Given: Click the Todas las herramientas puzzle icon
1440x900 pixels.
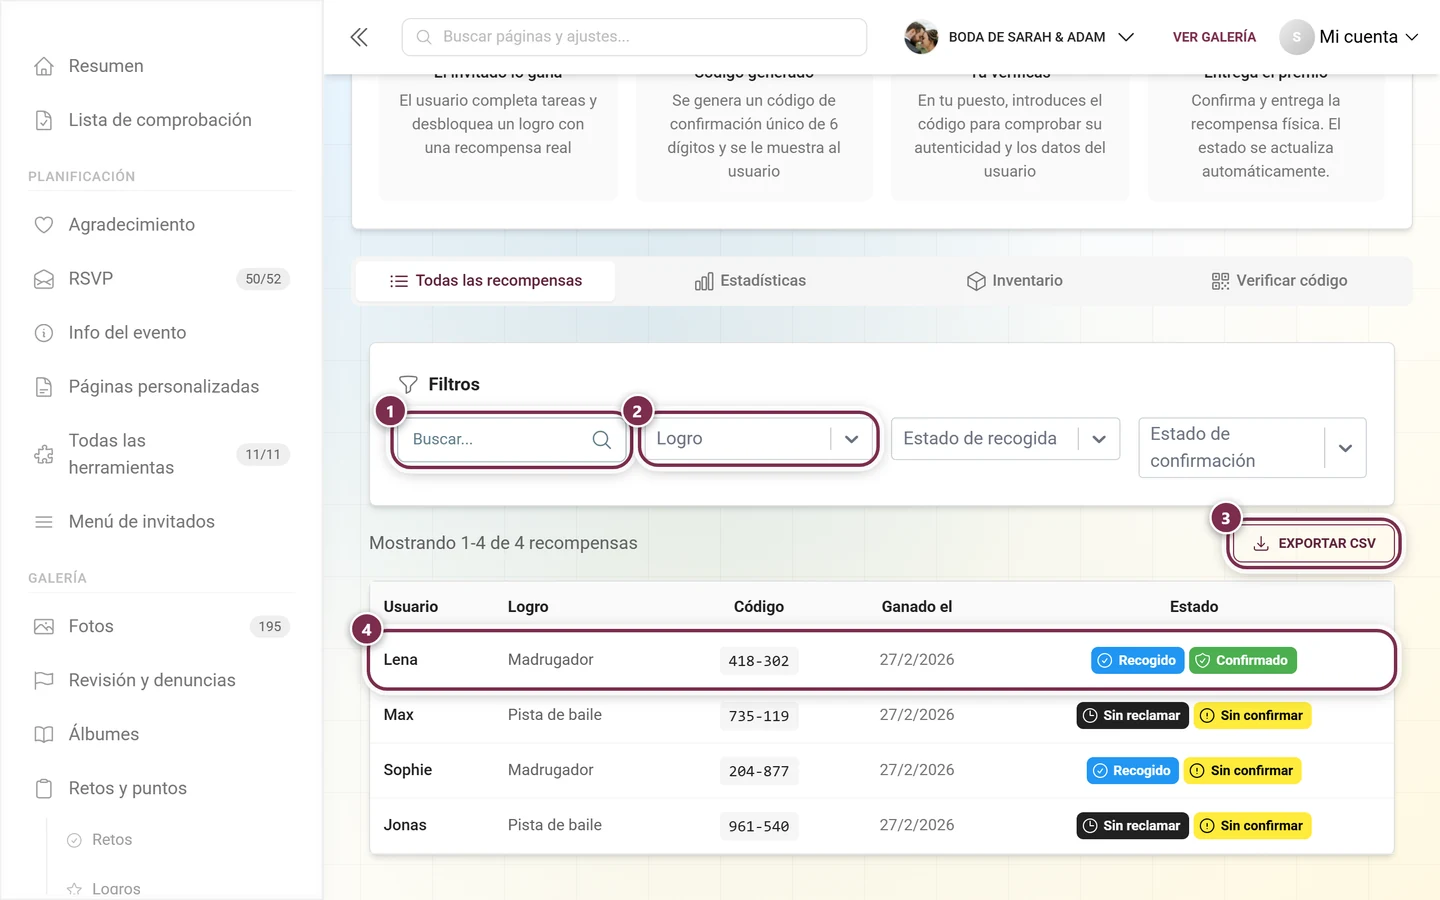Looking at the screenshot, I should [44, 454].
